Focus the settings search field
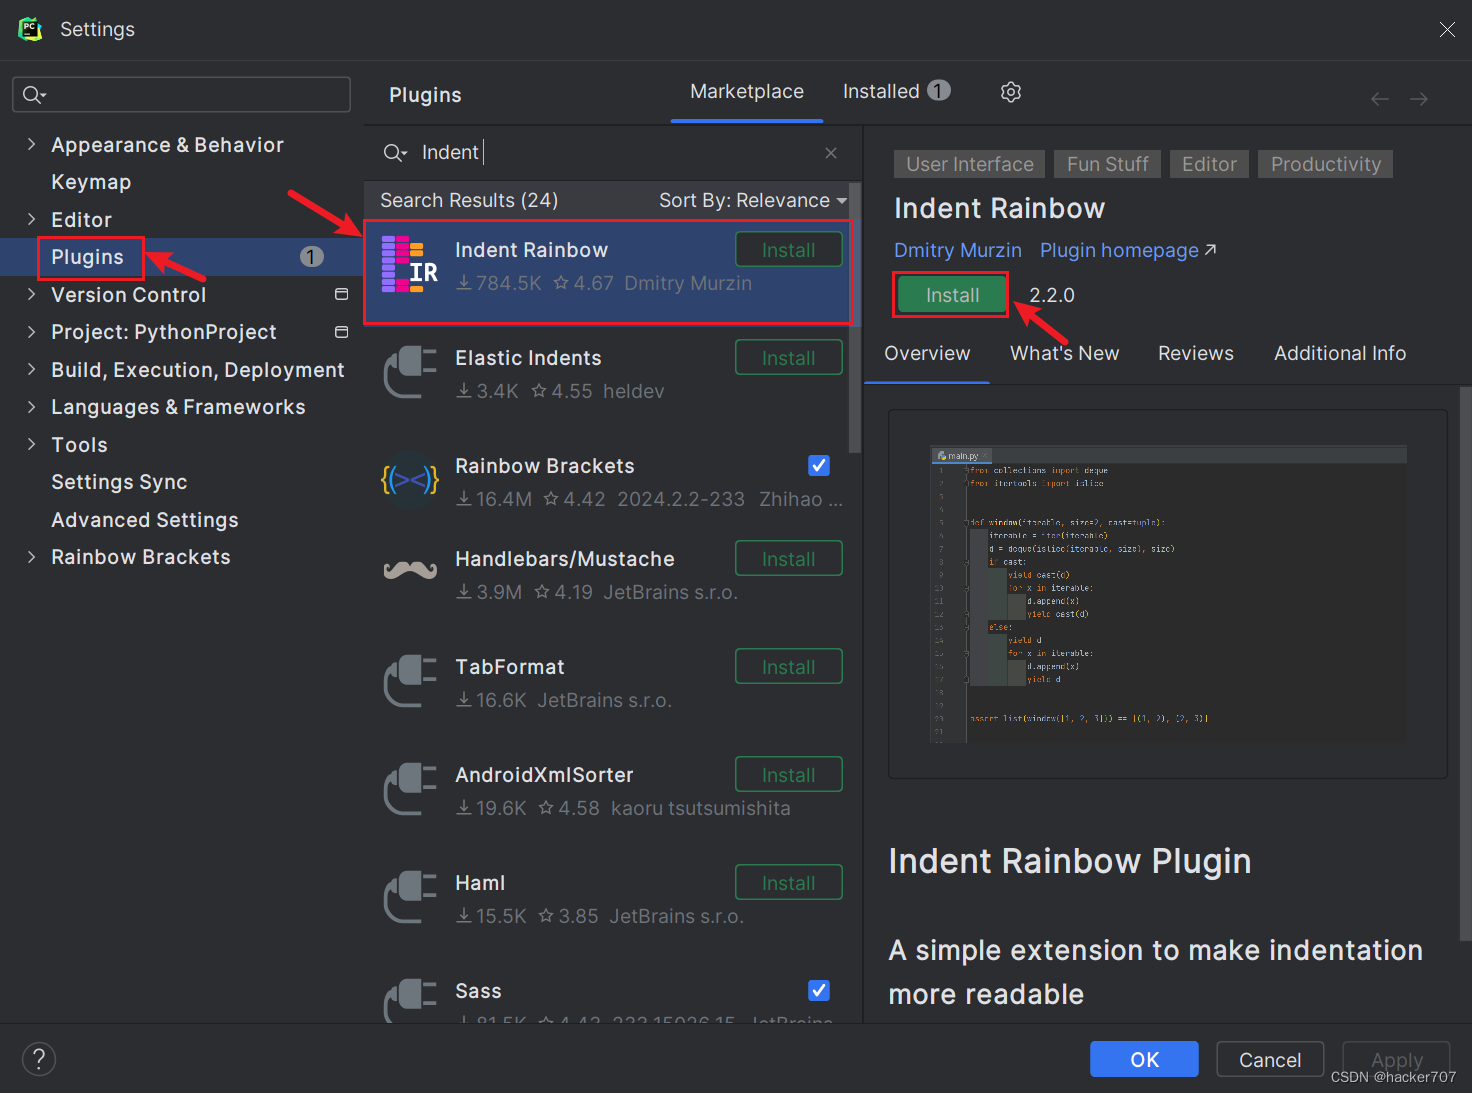Image resolution: width=1472 pixels, height=1093 pixels. tap(181, 95)
